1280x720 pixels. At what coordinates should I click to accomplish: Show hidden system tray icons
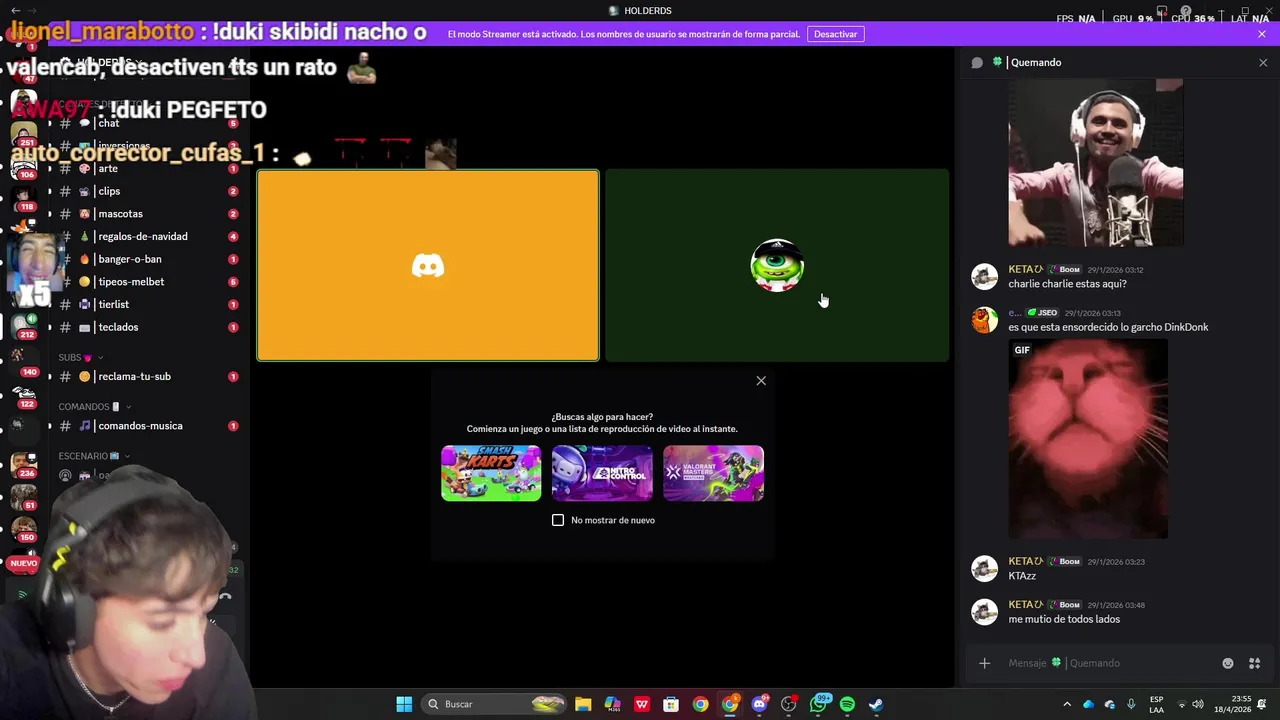1067,704
